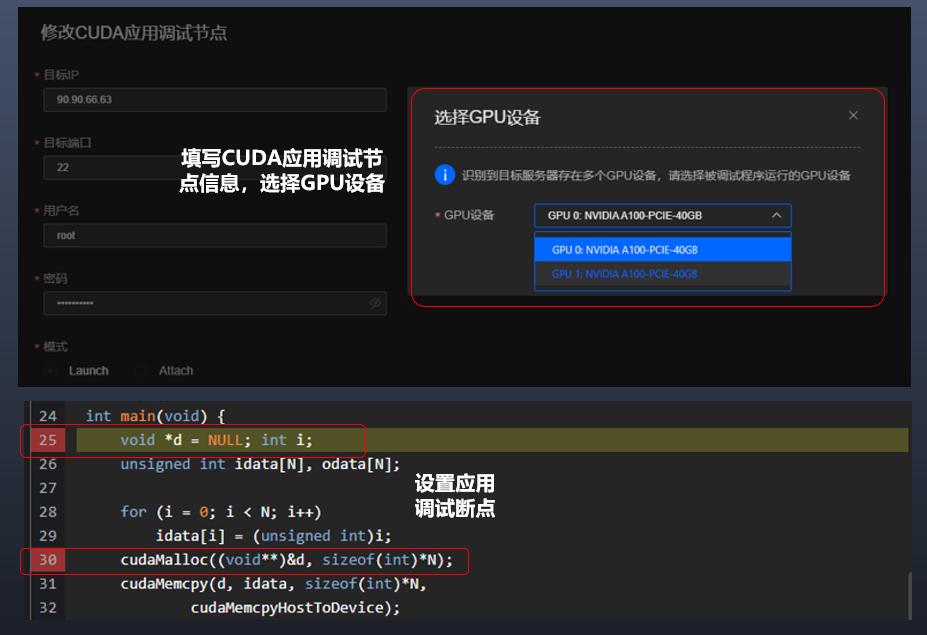Click the 目标IP input field showing 90.90.66.63
This screenshot has height=635, width=927.
[215, 99]
